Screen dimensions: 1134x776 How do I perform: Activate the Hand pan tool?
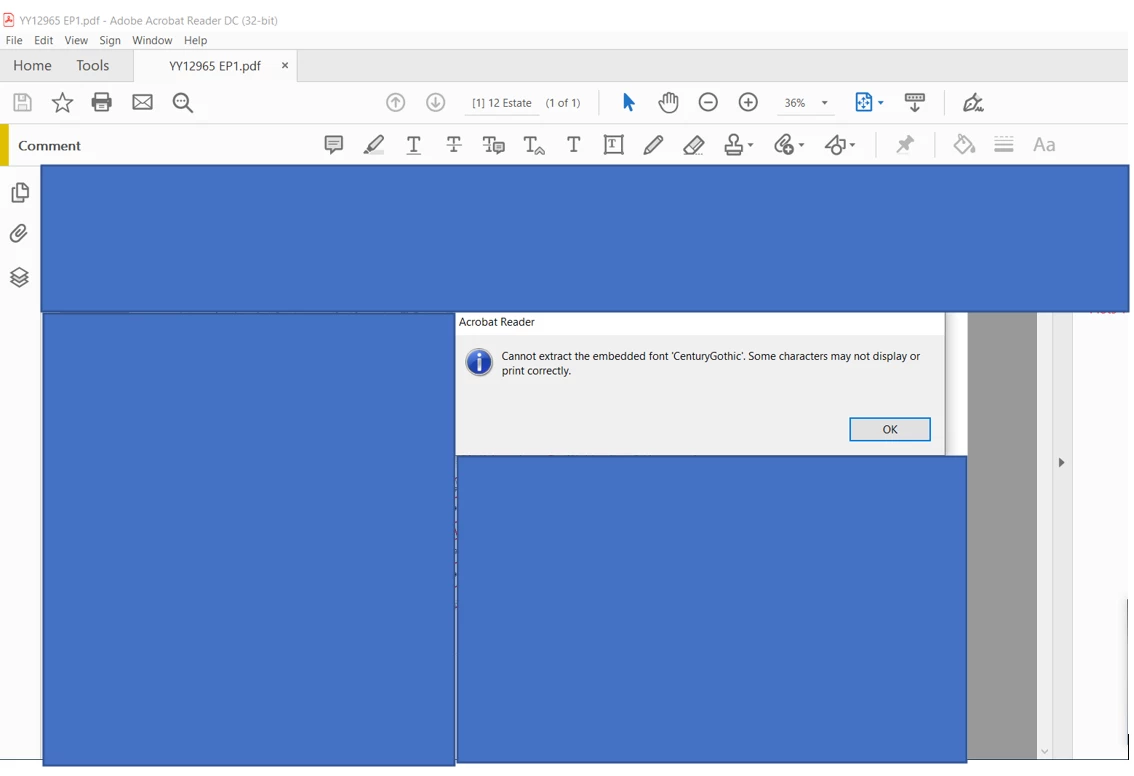click(x=668, y=103)
